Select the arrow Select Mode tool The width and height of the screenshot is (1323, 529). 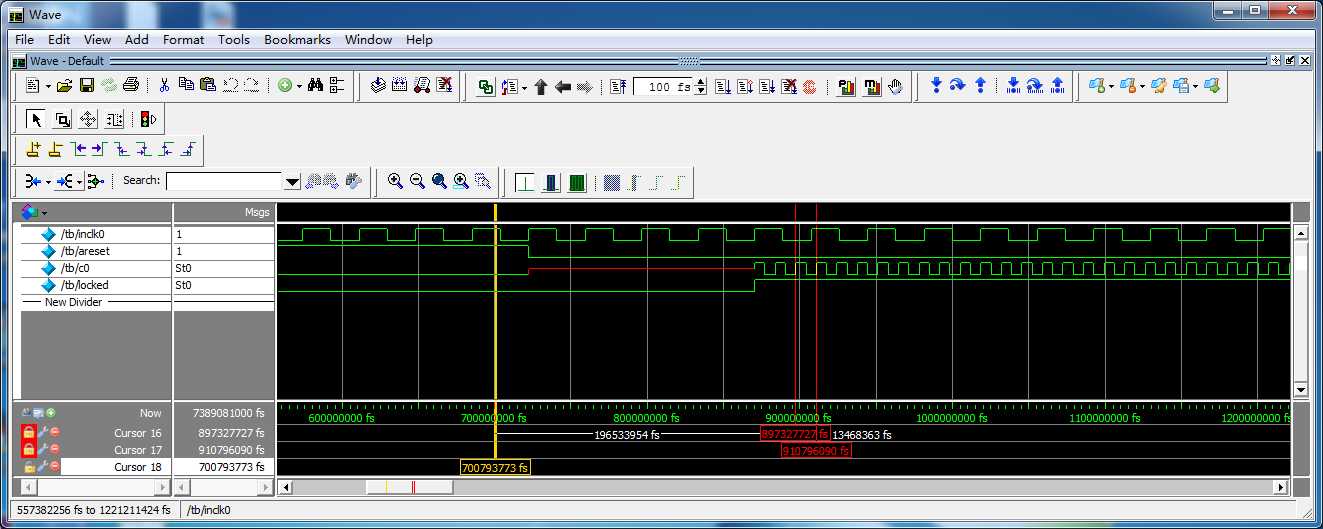pyautogui.click(x=36, y=120)
